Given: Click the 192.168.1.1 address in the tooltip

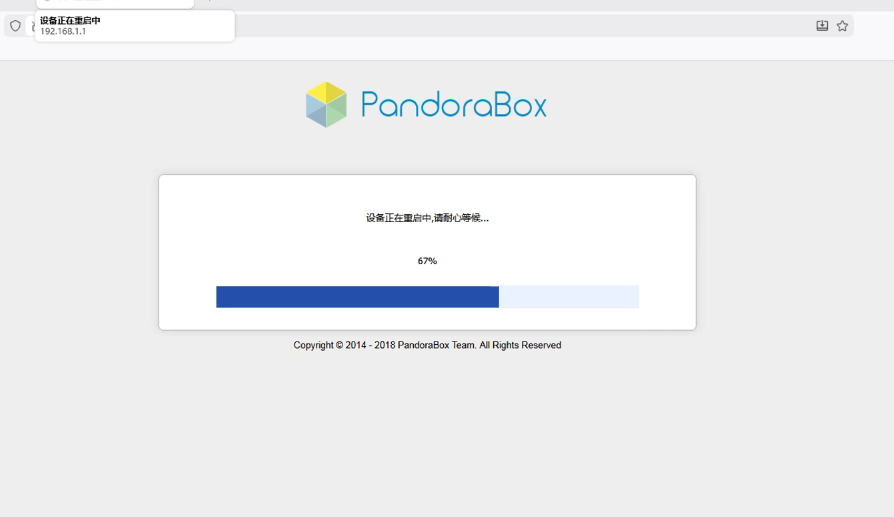Looking at the screenshot, I should 63,31.
